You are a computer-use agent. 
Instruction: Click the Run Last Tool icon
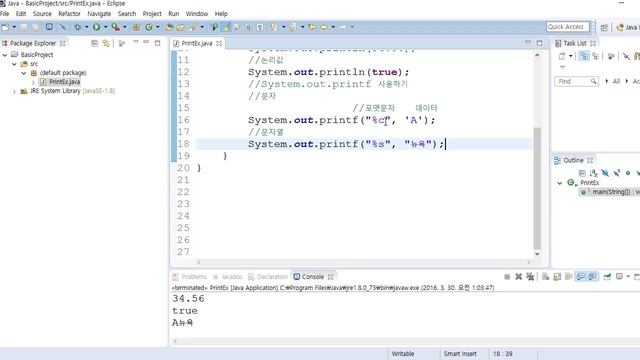tap(116, 27)
